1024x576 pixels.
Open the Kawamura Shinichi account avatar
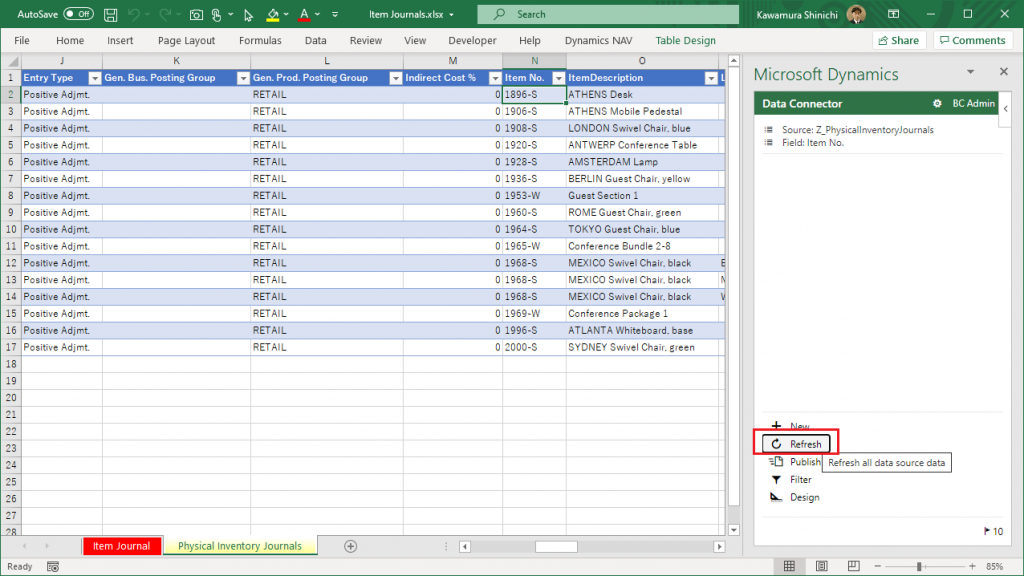(x=856, y=14)
